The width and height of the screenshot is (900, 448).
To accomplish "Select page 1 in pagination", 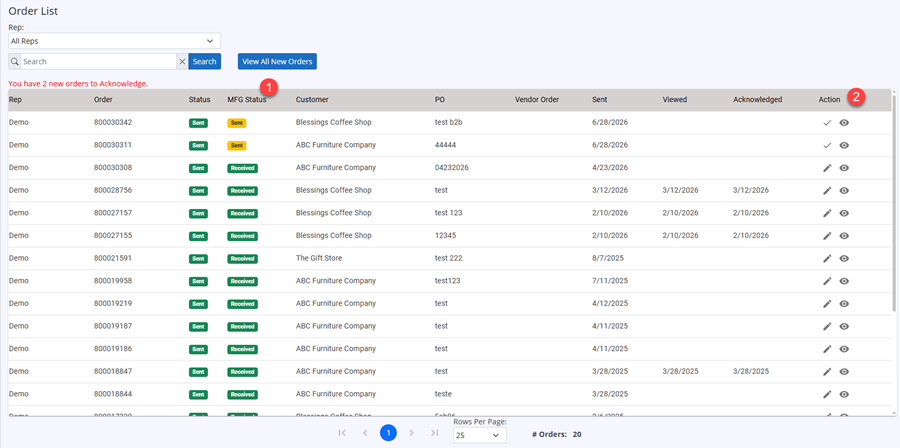I will tap(388, 433).
